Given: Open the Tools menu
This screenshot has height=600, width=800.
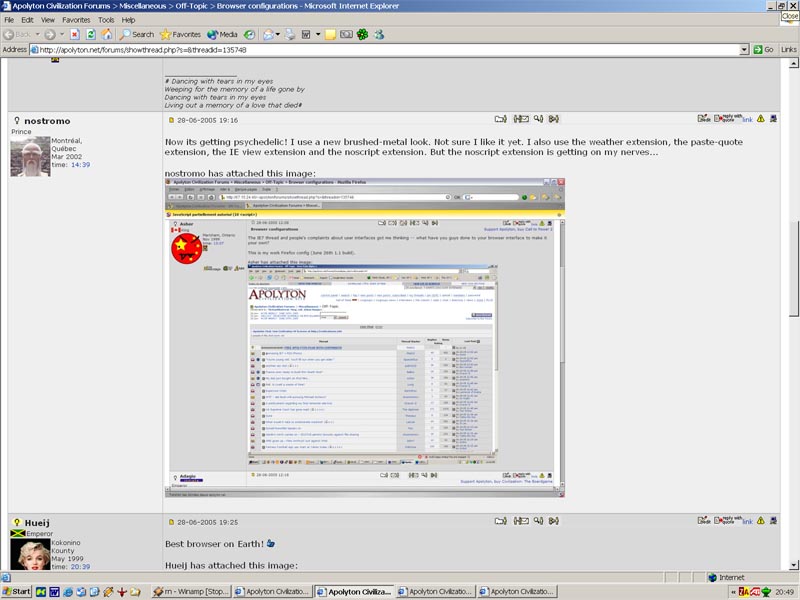Looking at the screenshot, I should click(104, 19).
